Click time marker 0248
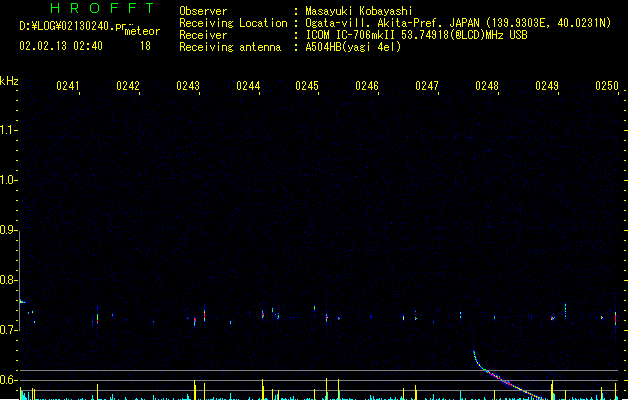Screen dimensions: 629x400 [x=487, y=86]
